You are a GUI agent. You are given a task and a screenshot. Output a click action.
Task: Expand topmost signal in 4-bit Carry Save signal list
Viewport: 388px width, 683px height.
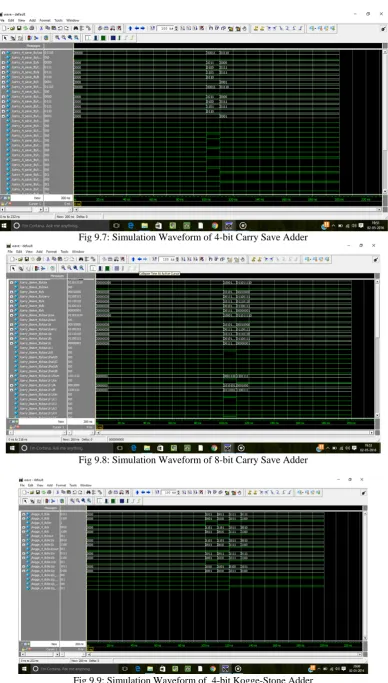tap(3, 53)
